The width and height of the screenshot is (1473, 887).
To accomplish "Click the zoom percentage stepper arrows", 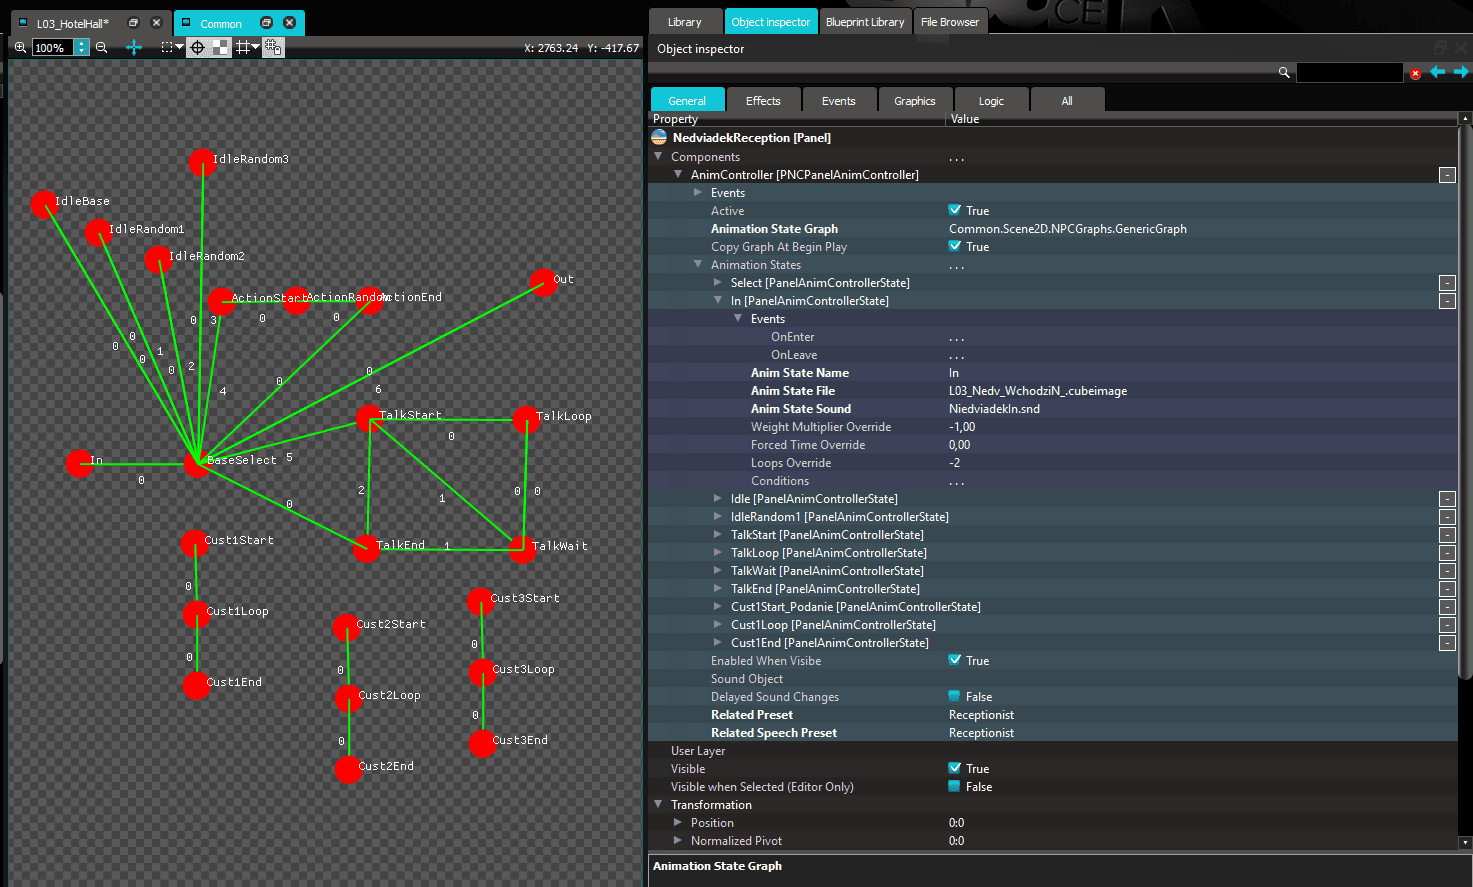I will [82, 47].
